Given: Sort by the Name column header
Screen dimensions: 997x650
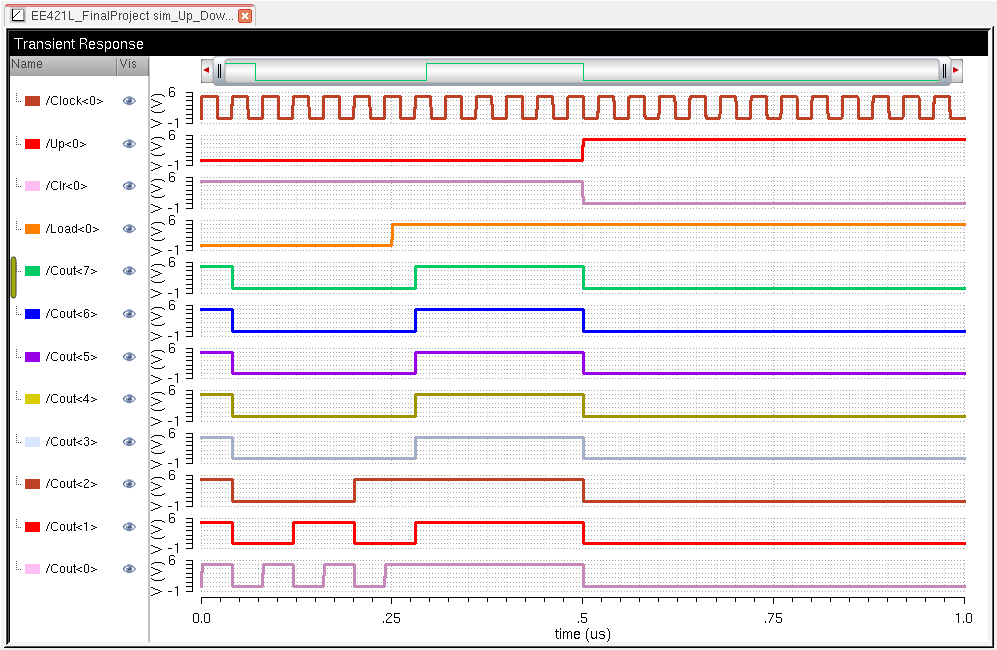Looking at the screenshot, I should pyautogui.click(x=60, y=64).
